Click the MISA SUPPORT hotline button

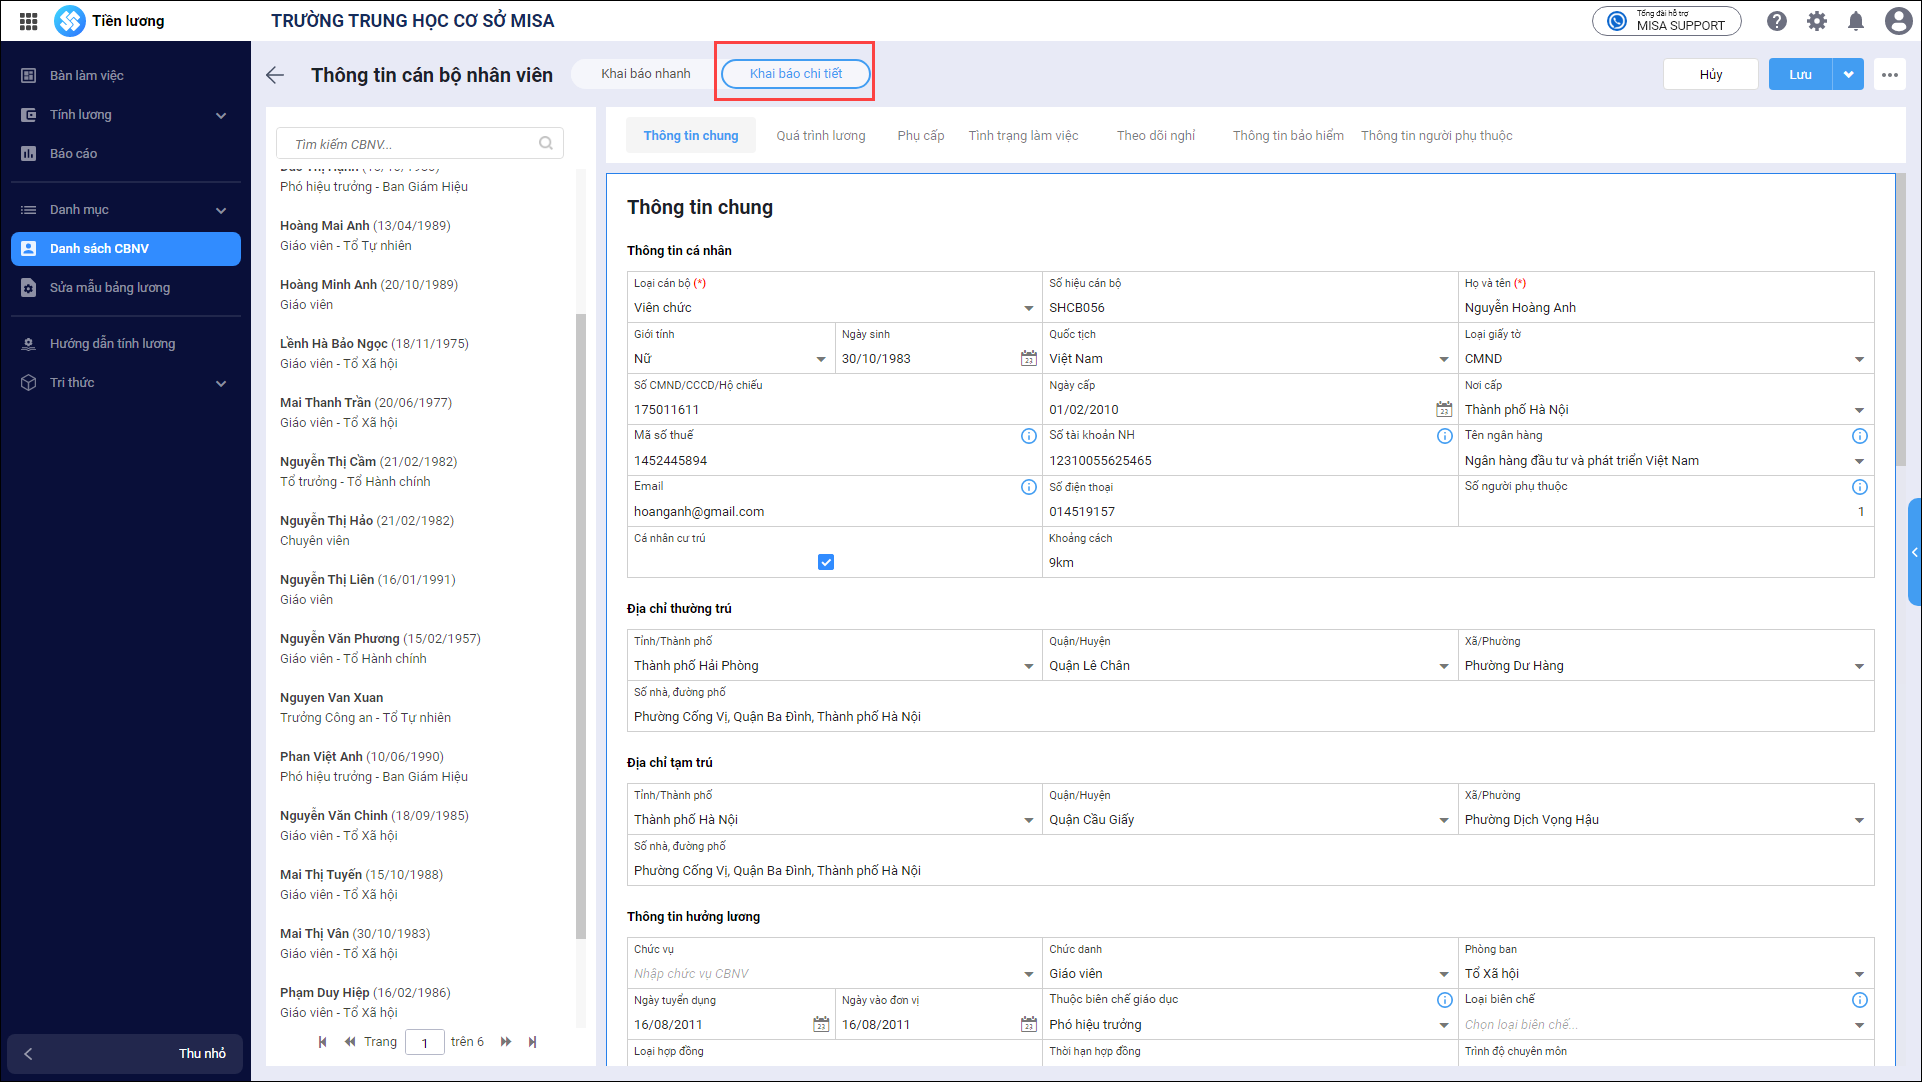tap(1666, 21)
